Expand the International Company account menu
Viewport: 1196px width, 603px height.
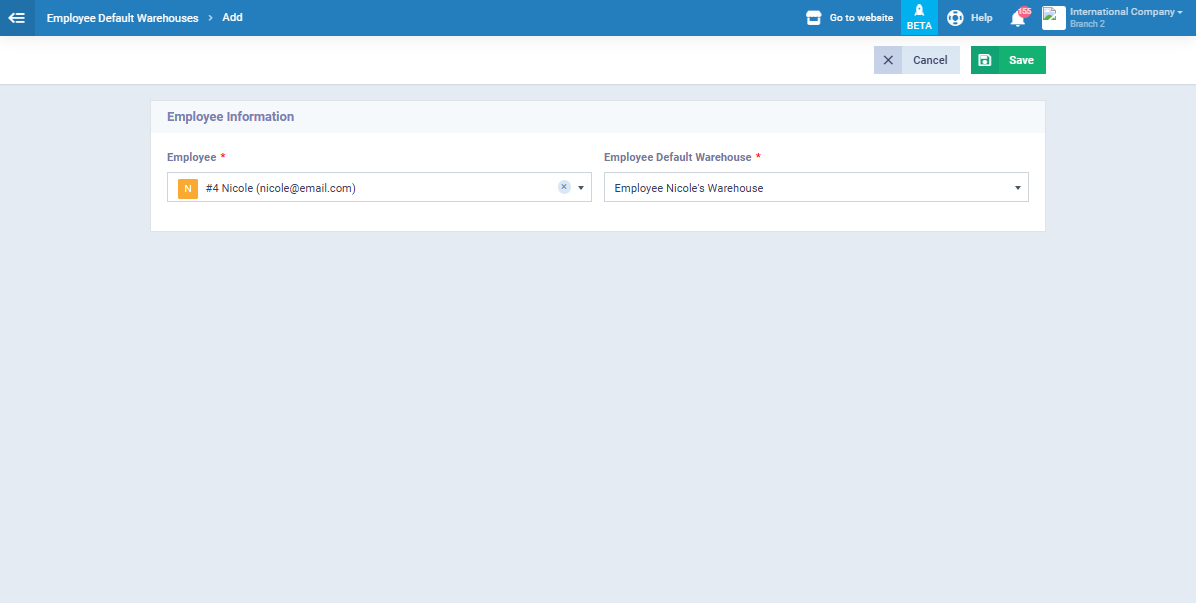pyautogui.click(x=1125, y=12)
